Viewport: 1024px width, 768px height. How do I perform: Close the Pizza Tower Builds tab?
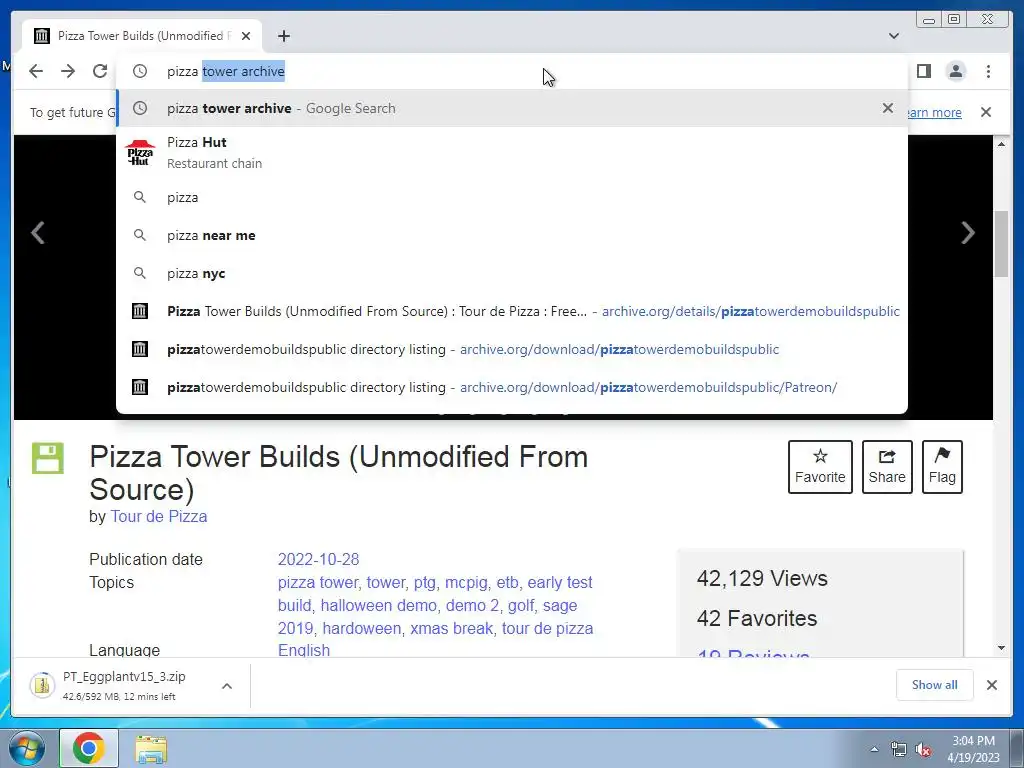246,36
